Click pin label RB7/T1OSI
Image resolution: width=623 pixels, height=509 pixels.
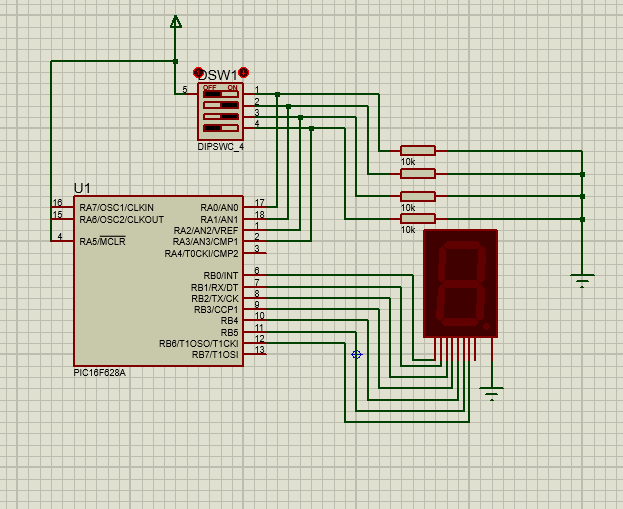click(215, 354)
